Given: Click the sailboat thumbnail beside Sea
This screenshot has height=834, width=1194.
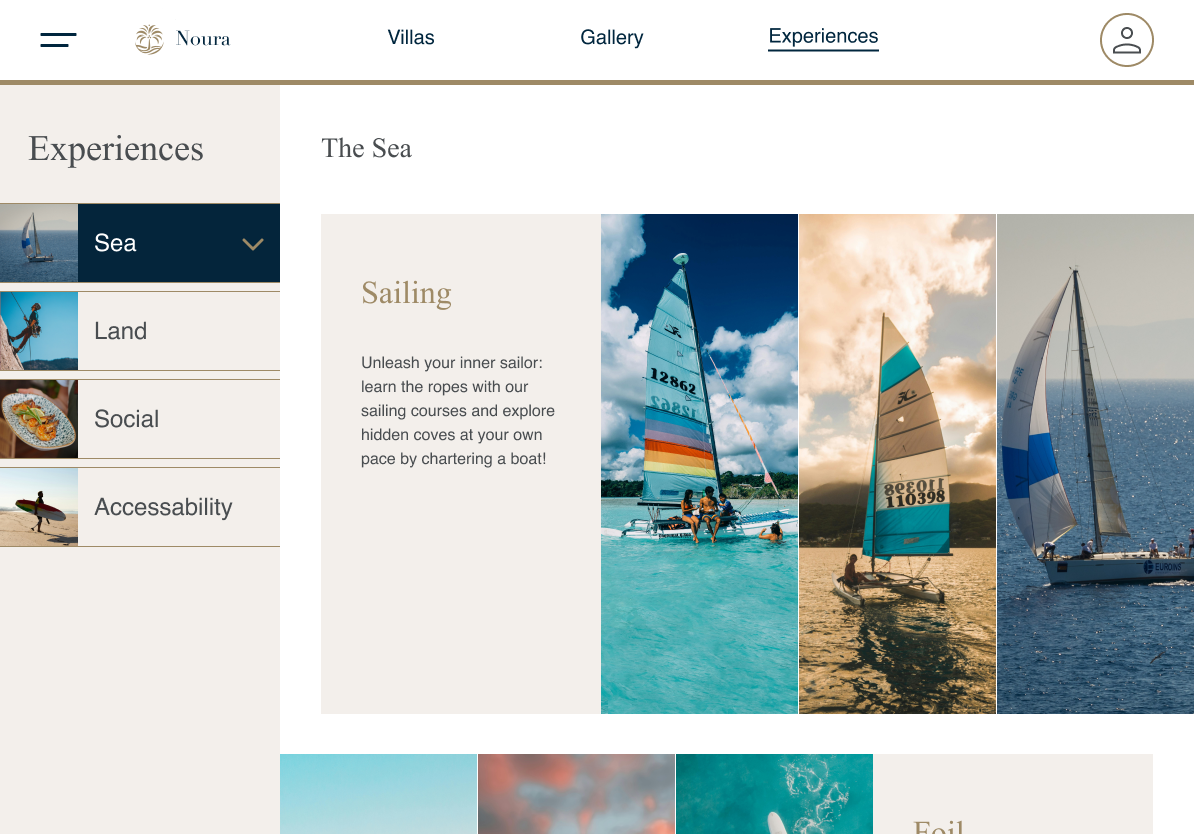Looking at the screenshot, I should click(x=39, y=243).
